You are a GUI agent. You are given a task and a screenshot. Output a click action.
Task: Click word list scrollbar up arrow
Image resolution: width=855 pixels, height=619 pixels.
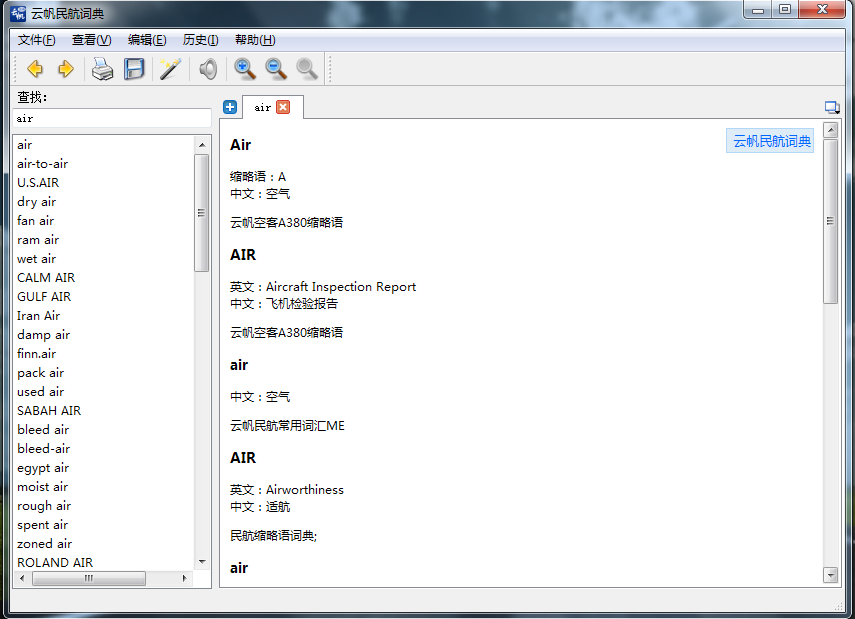click(202, 145)
